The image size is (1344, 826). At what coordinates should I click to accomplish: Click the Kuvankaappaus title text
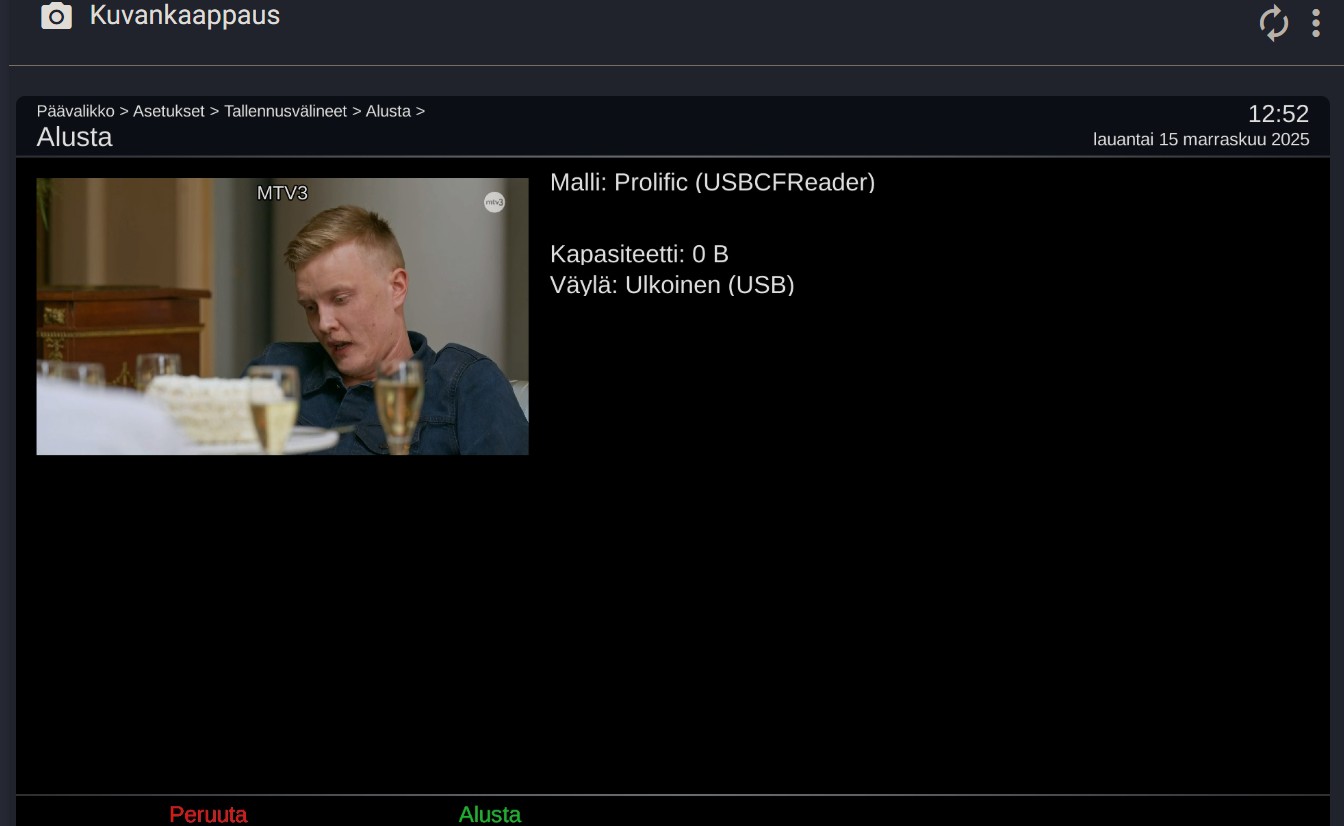click(x=185, y=15)
